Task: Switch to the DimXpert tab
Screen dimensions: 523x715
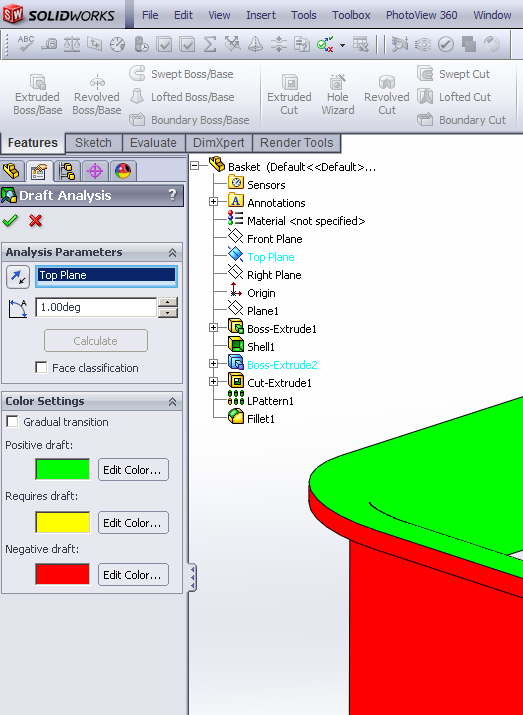Action: pos(219,143)
